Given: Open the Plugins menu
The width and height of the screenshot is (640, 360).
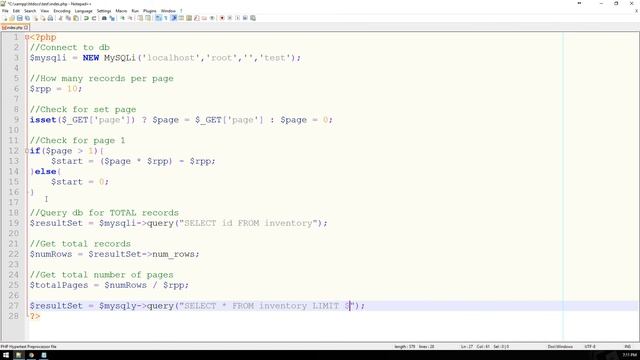Looking at the screenshot, I should point(150,11).
